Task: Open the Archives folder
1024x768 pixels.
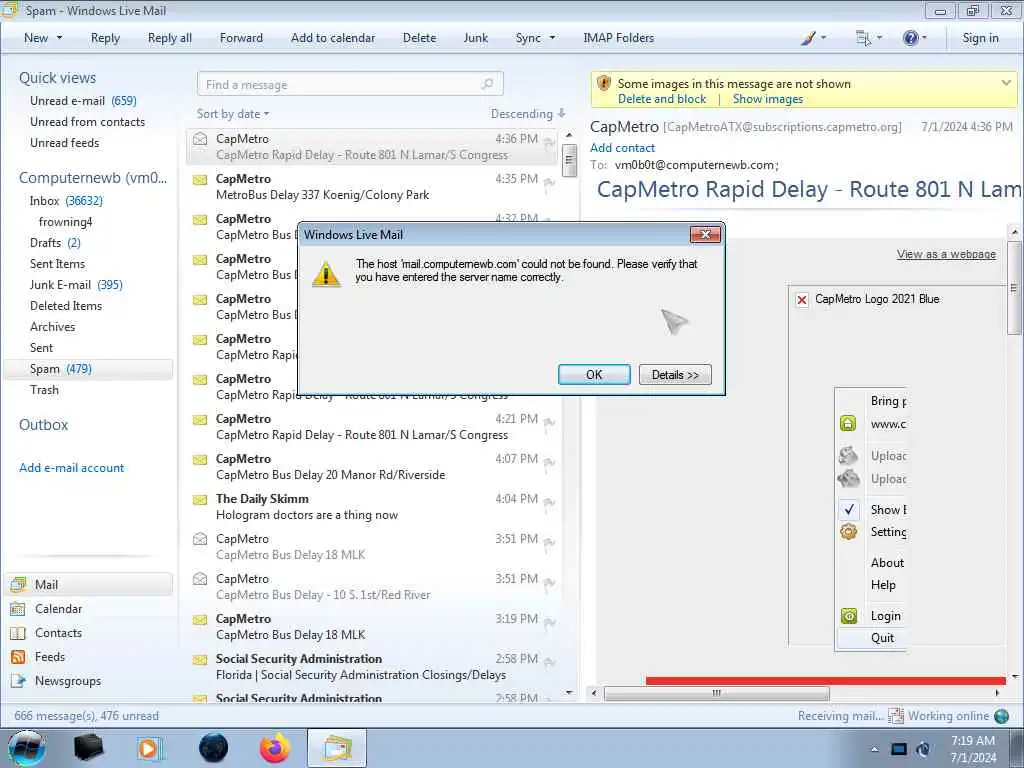Action: (52, 327)
